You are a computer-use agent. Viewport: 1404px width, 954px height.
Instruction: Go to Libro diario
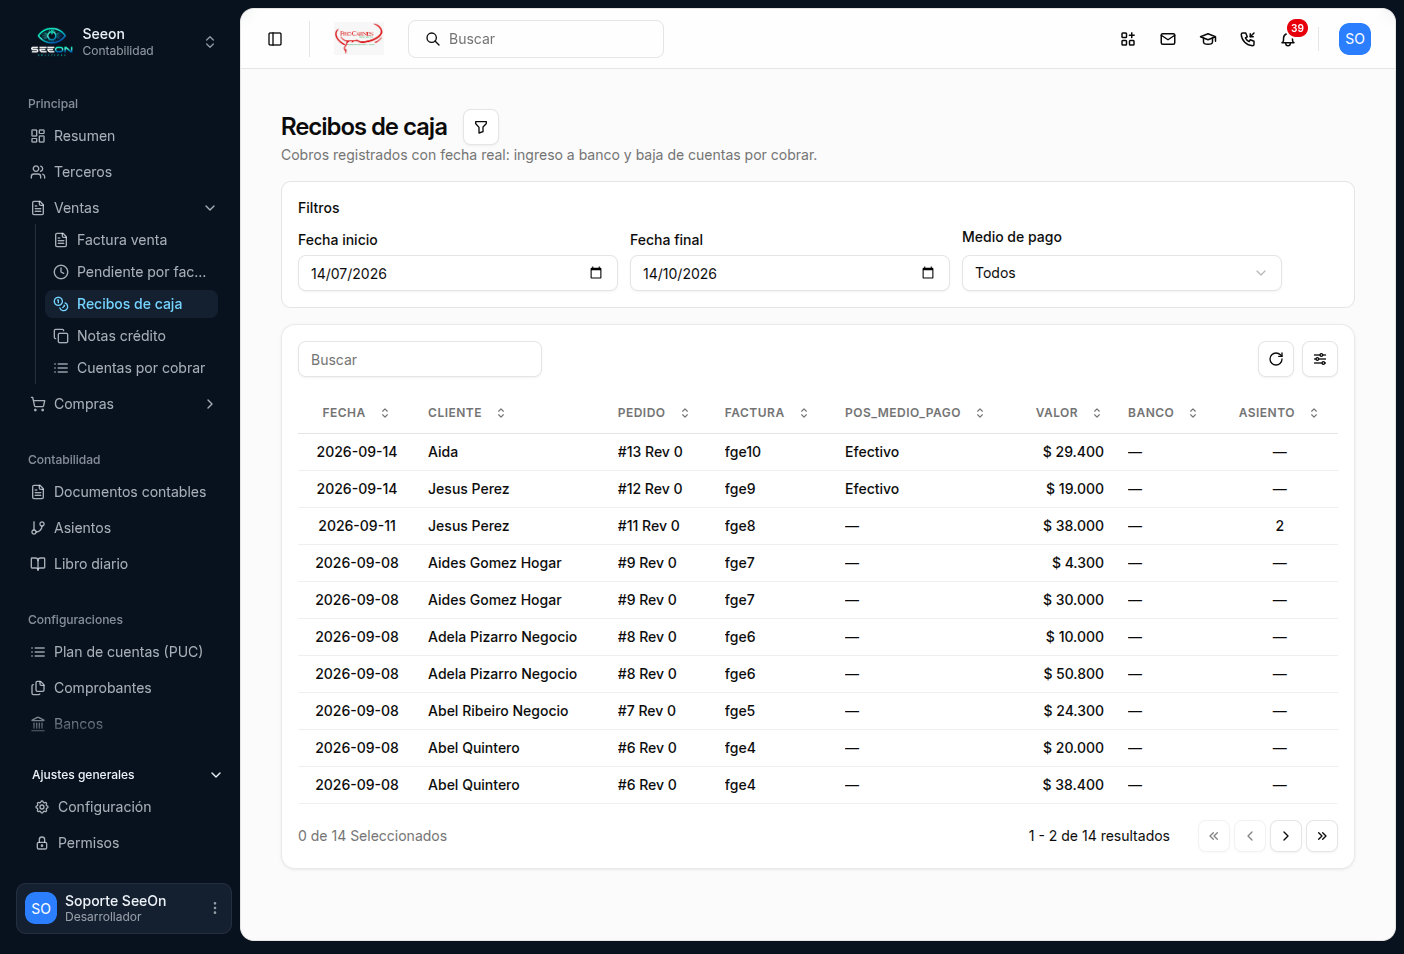click(x=123, y=564)
